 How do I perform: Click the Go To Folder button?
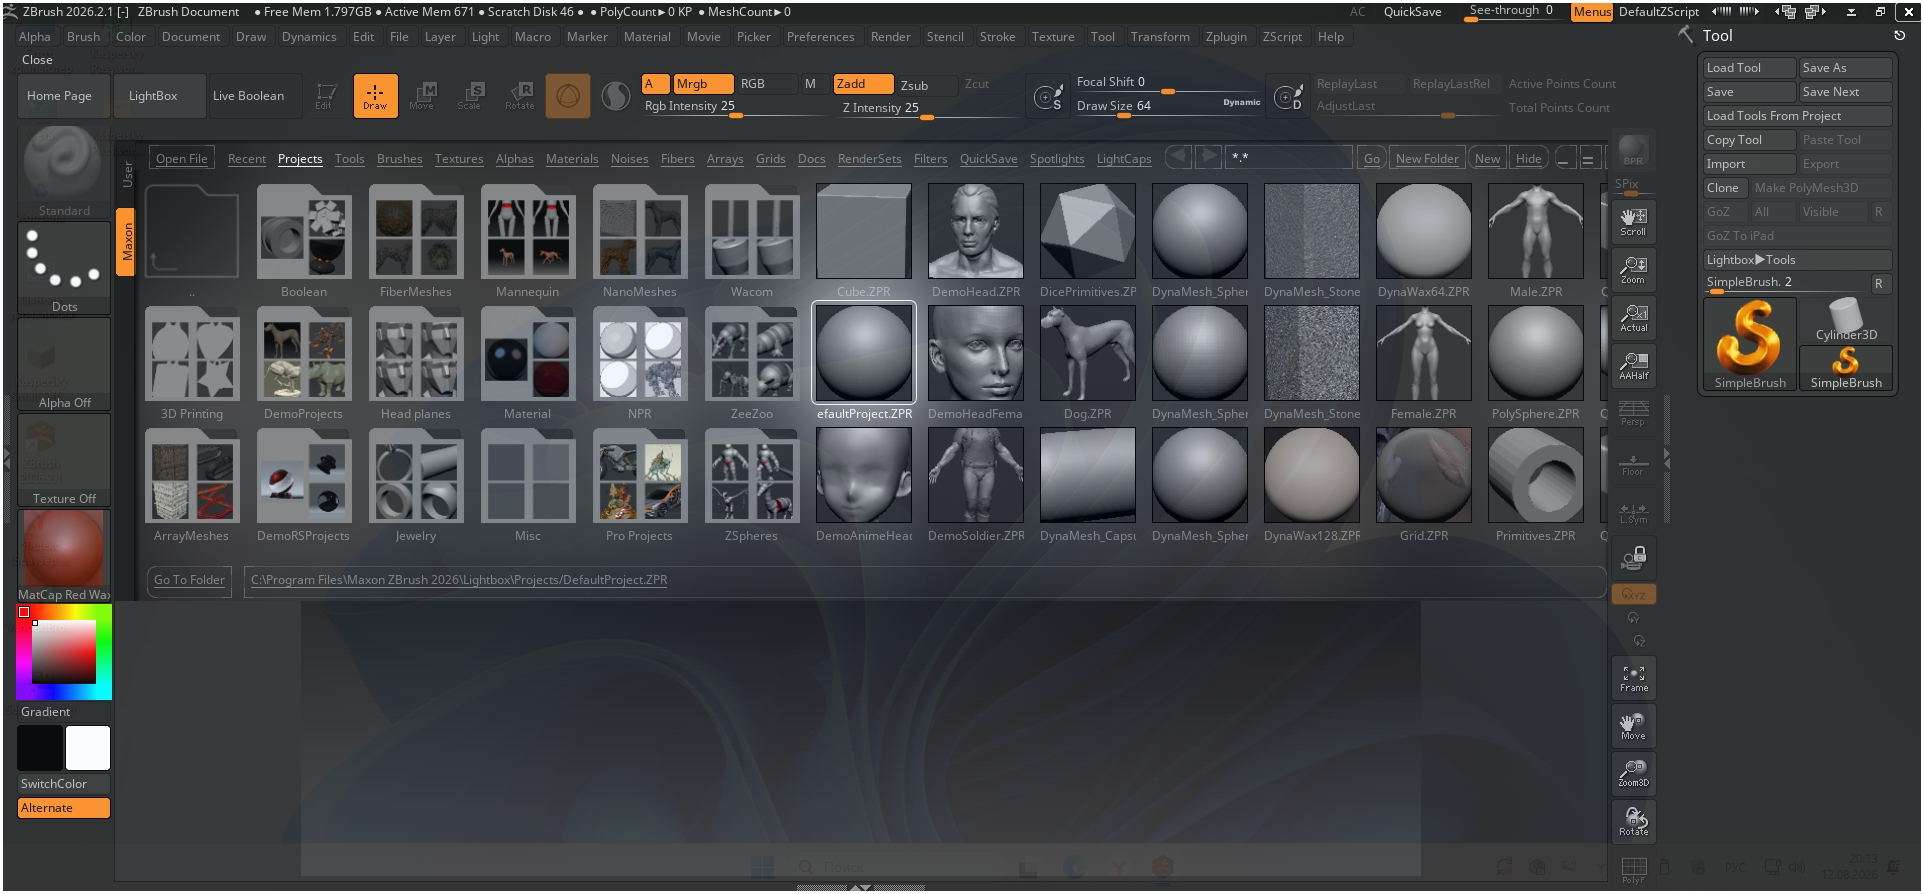pyautogui.click(x=189, y=580)
